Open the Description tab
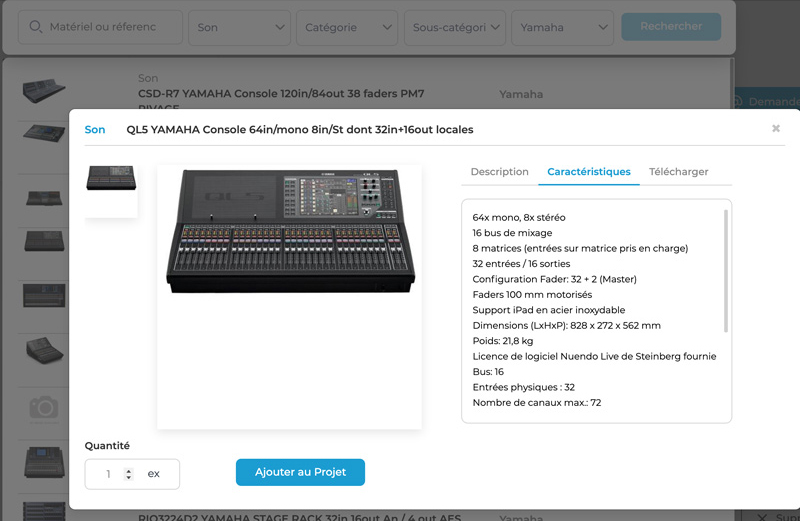Viewport: 800px width, 521px height. [499, 172]
